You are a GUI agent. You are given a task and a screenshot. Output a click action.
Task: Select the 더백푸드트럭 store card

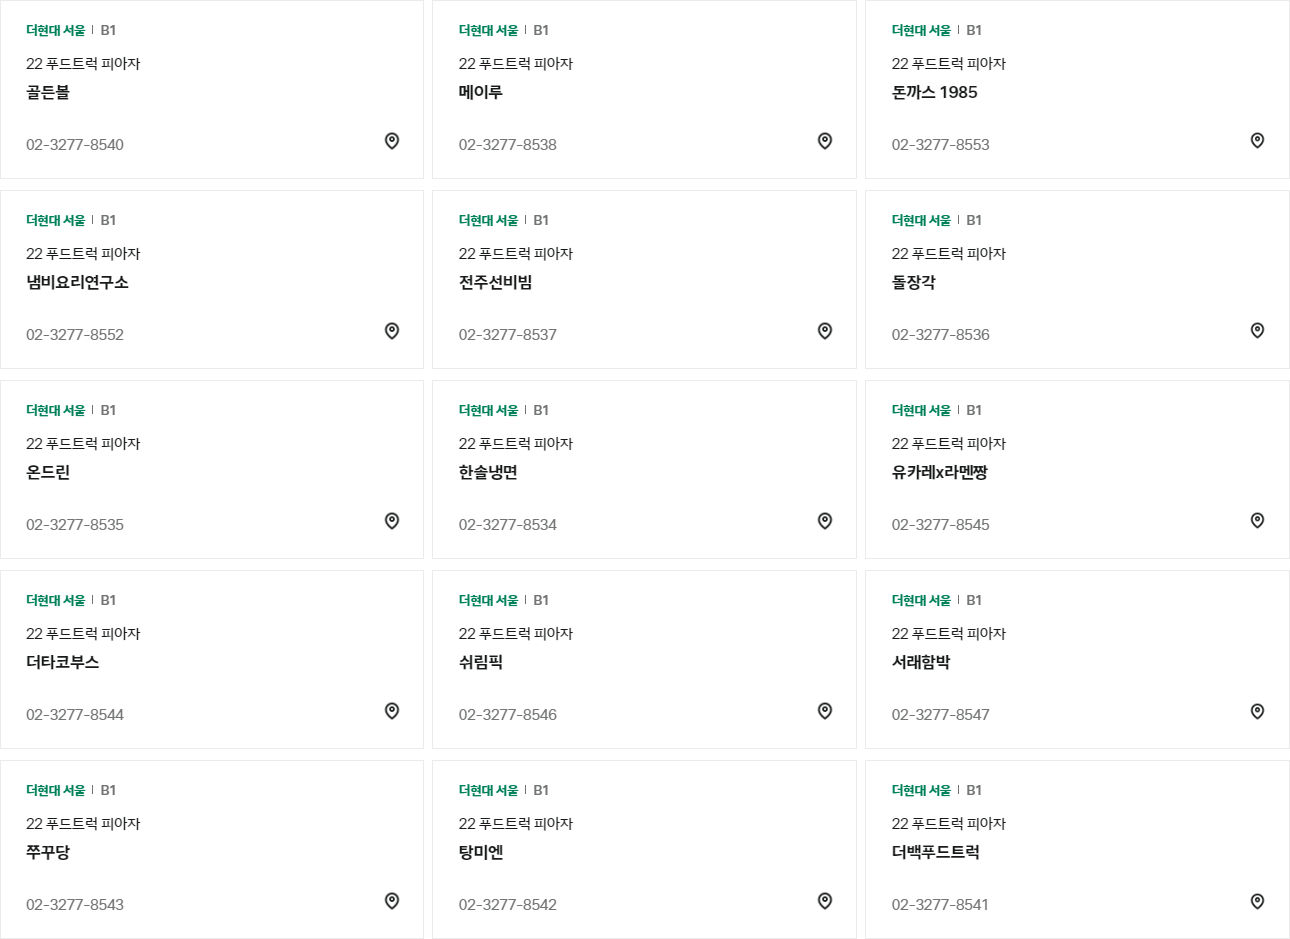tap(1077, 849)
